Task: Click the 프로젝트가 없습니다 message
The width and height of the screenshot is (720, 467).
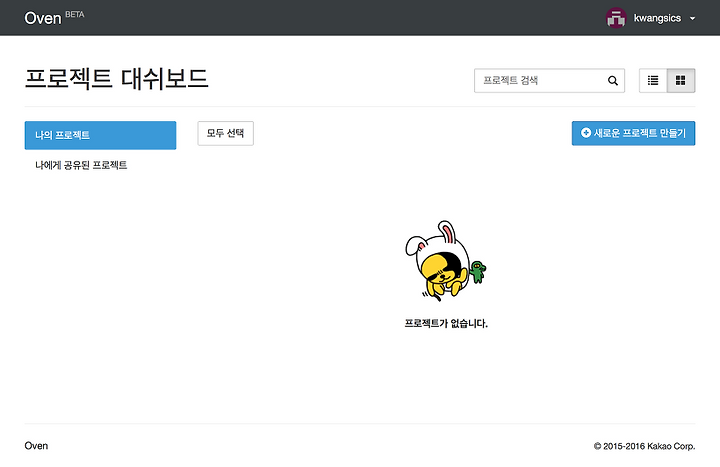Action: pyautogui.click(x=446, y=323)
